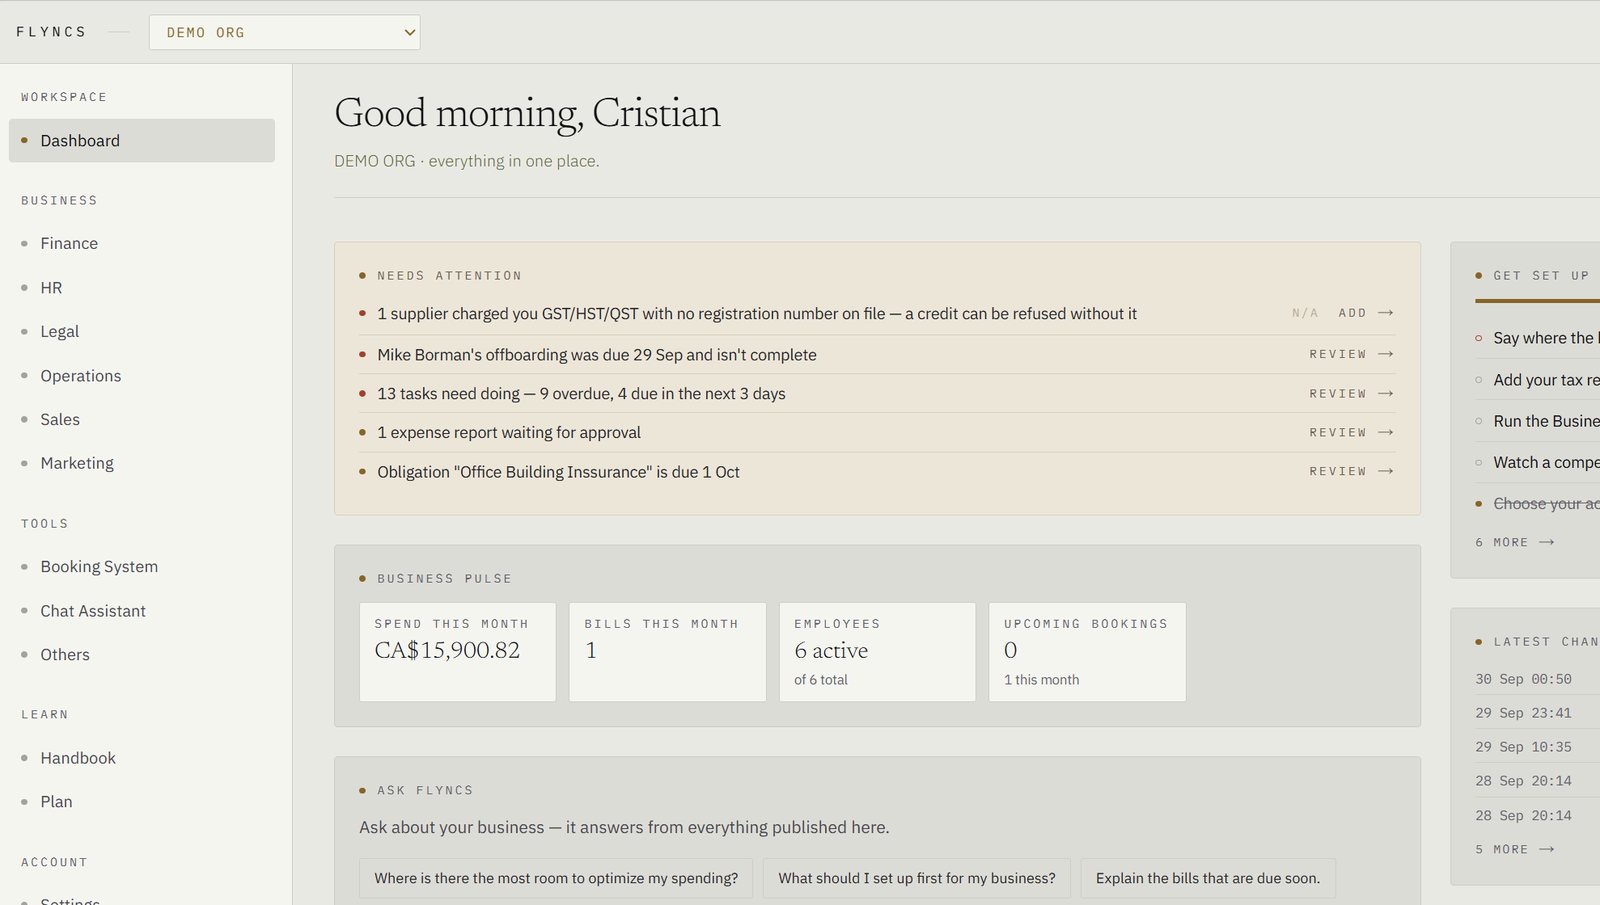Click REVIEW for the expense report approval
Viewport: 1600px width, 905px height.
[1338, 432]
